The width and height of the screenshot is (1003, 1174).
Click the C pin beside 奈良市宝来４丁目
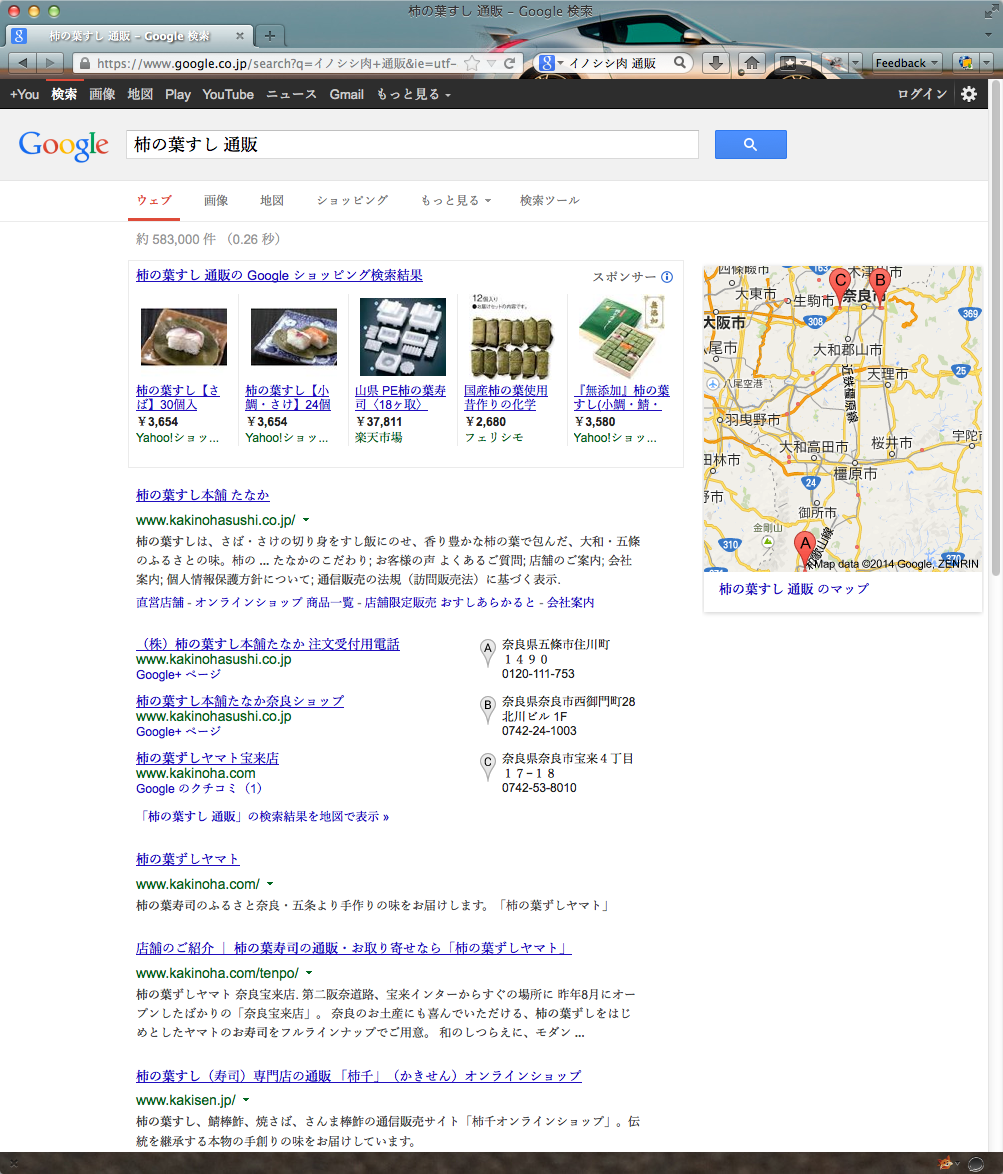pyautogui.click(x=487, y=767)
